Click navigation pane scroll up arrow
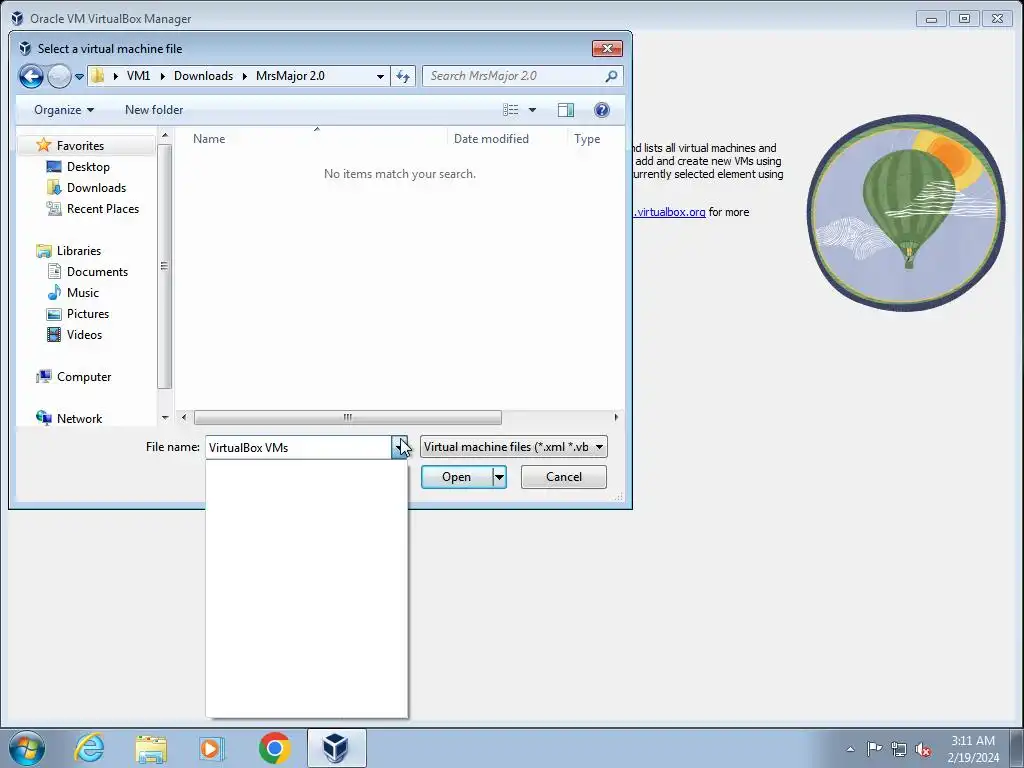This screenshot has height=768, width=1024. coord(165,135)
